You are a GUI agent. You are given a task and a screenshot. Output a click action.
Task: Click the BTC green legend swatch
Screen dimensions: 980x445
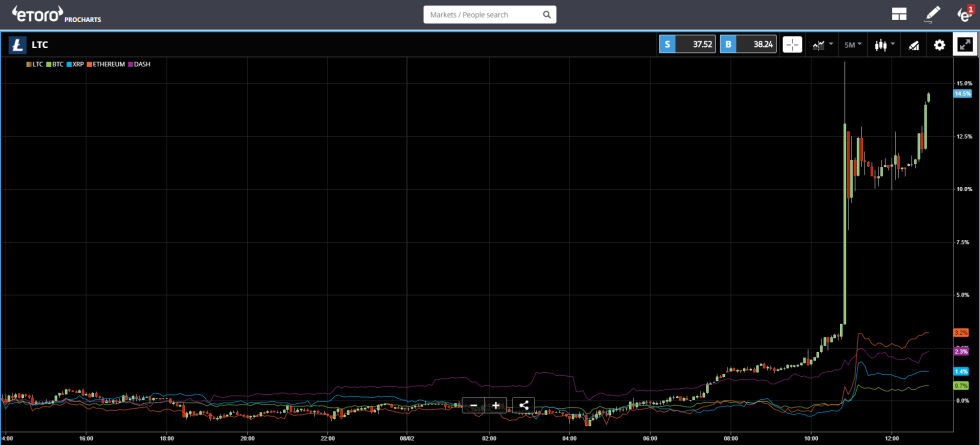(48, 64)
